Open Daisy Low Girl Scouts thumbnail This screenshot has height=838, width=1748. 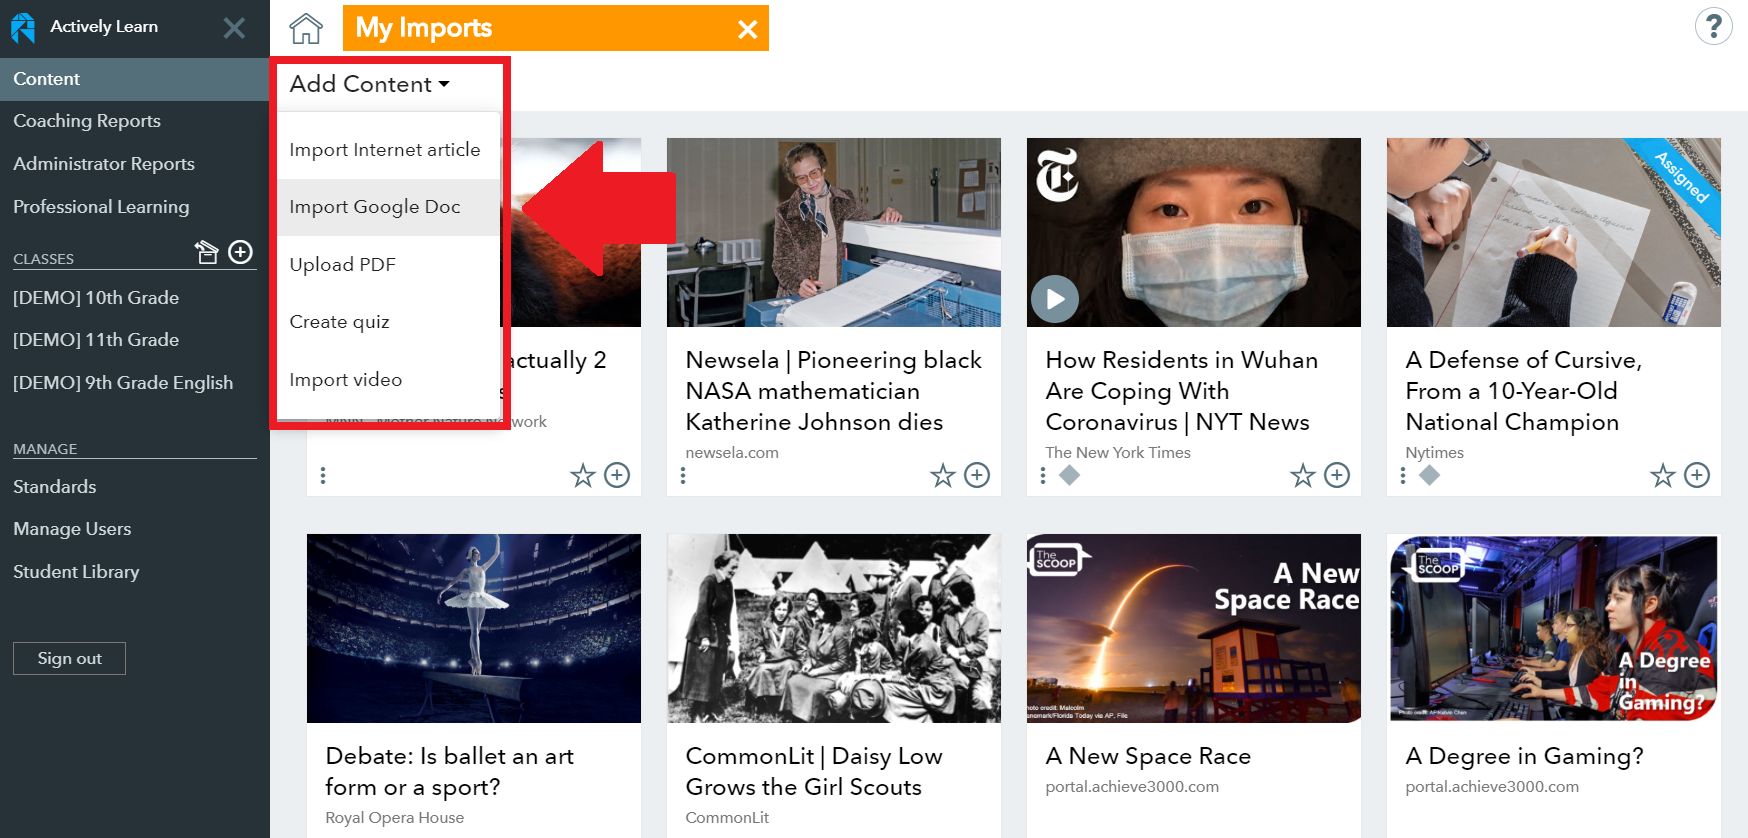click(834, 628)
